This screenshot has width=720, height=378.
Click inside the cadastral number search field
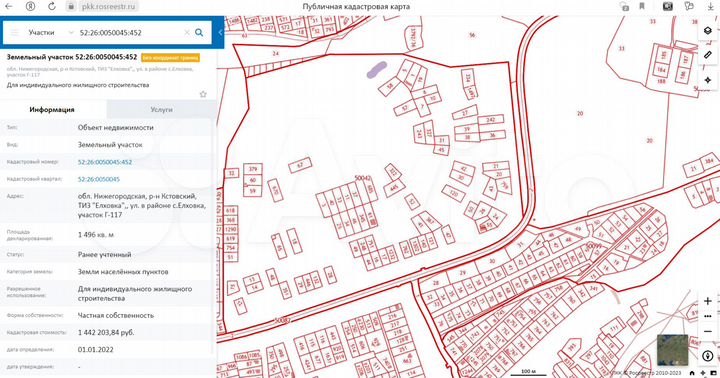click(x=130, y=33)
